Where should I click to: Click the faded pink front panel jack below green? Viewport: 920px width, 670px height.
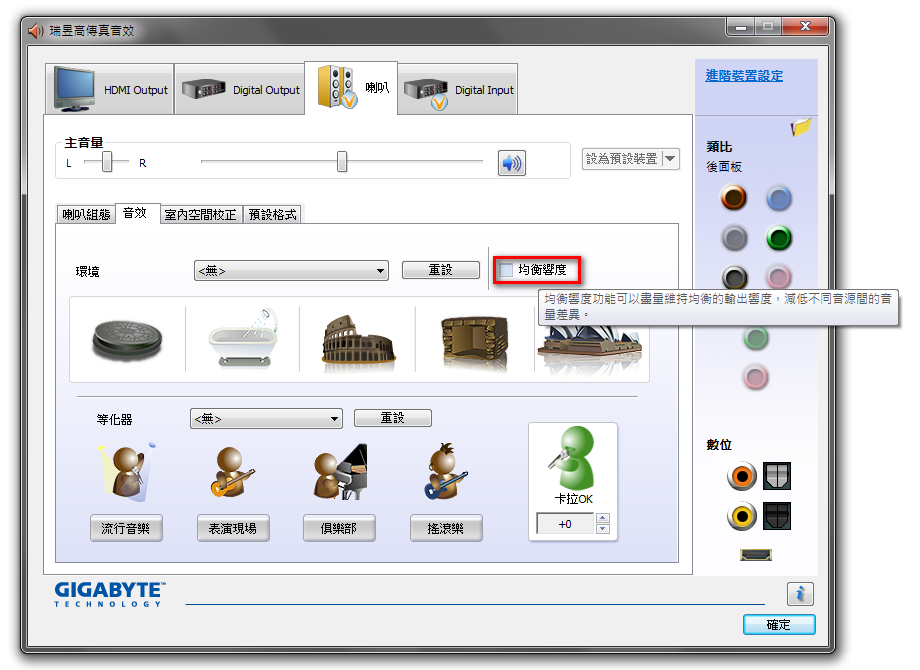756,377
